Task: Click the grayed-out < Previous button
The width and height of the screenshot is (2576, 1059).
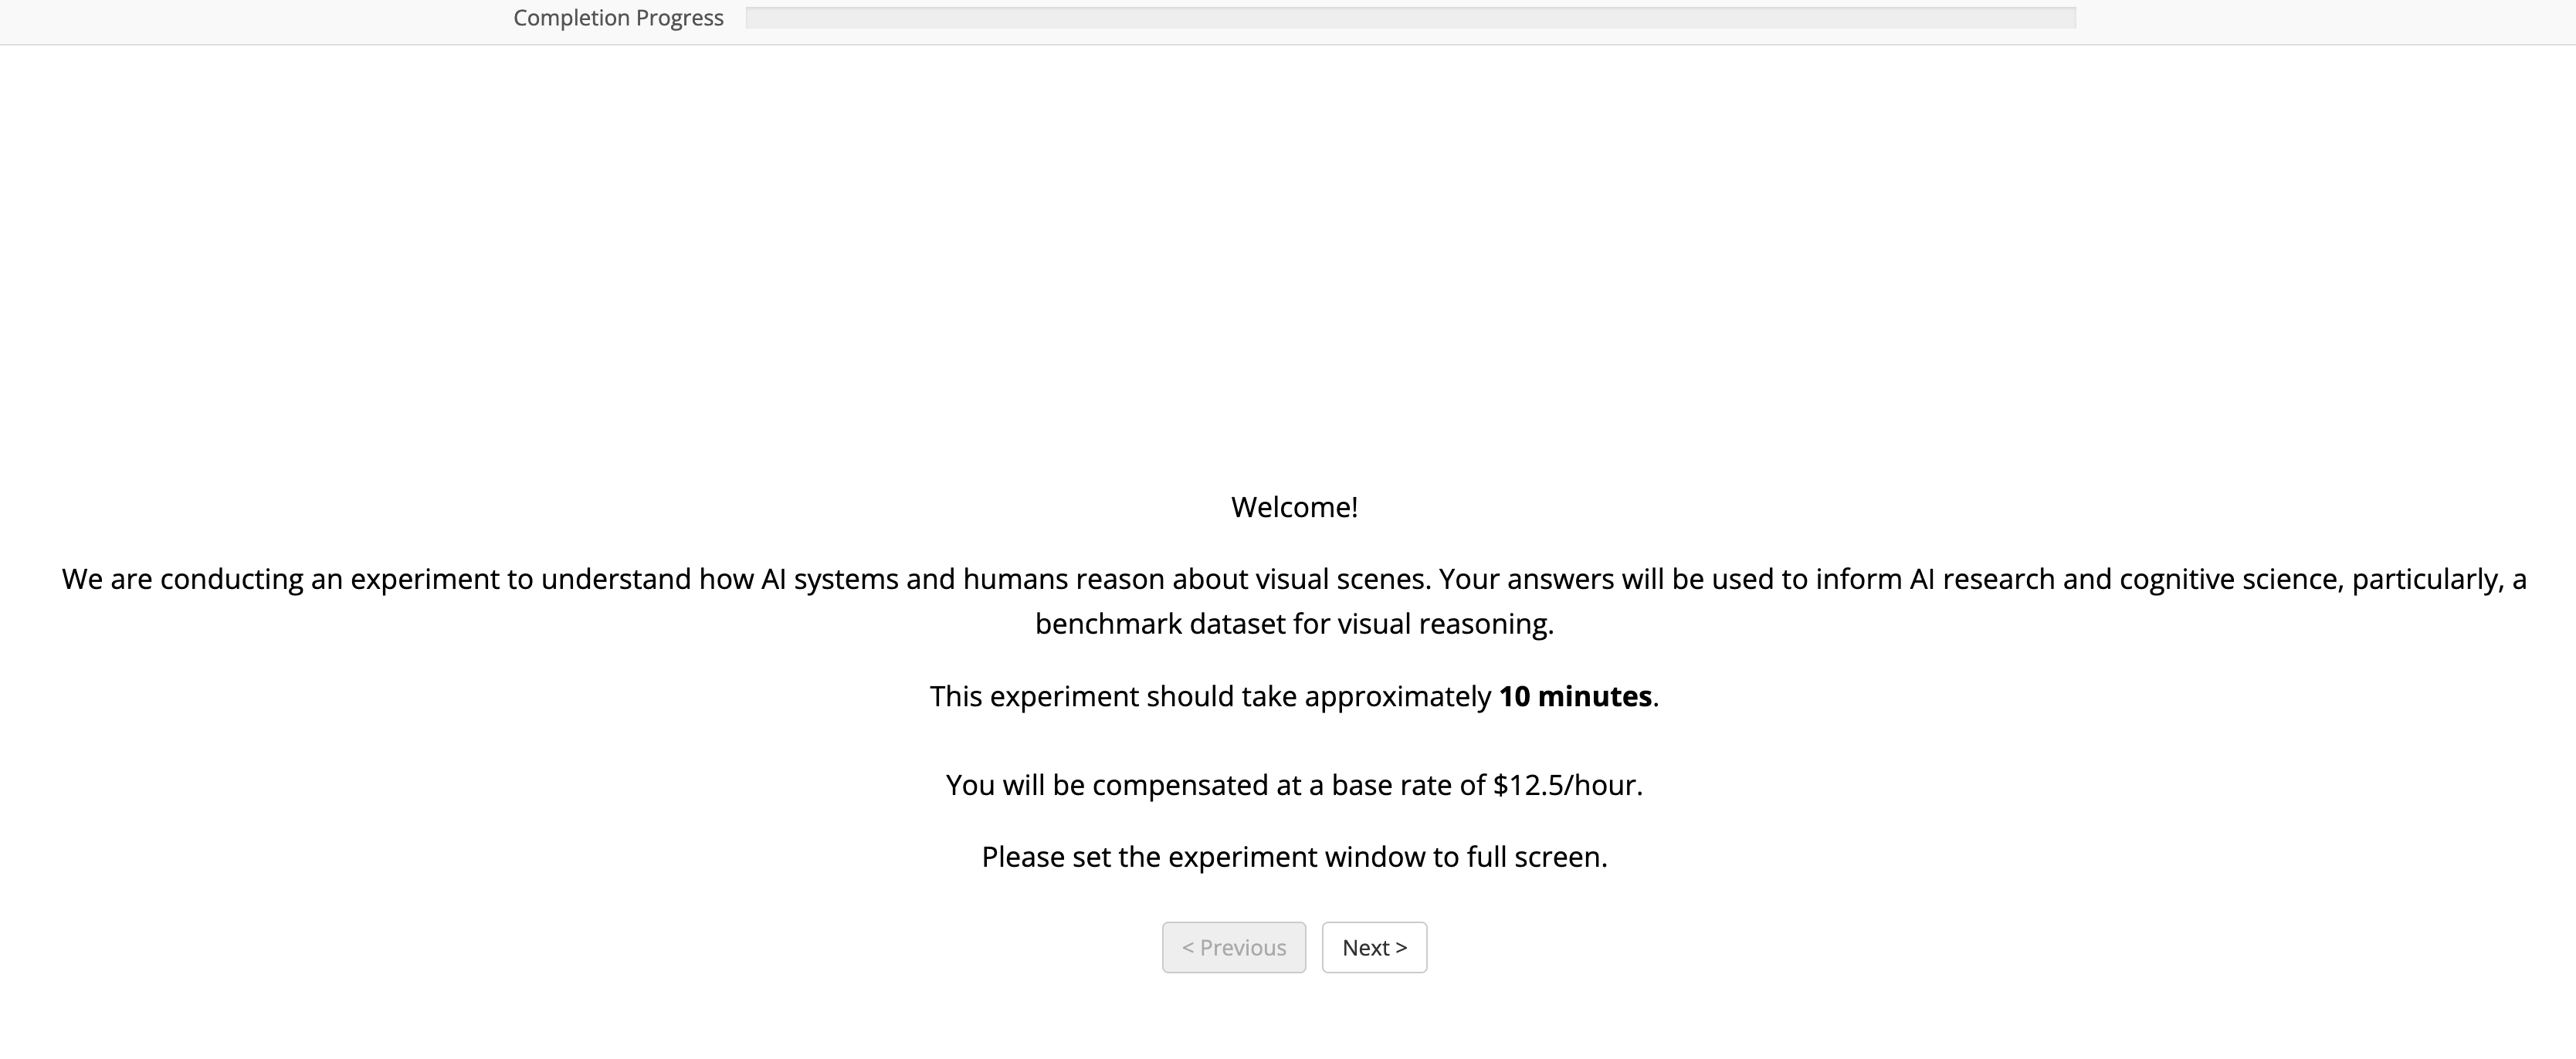Action: tap(1233, 947)
